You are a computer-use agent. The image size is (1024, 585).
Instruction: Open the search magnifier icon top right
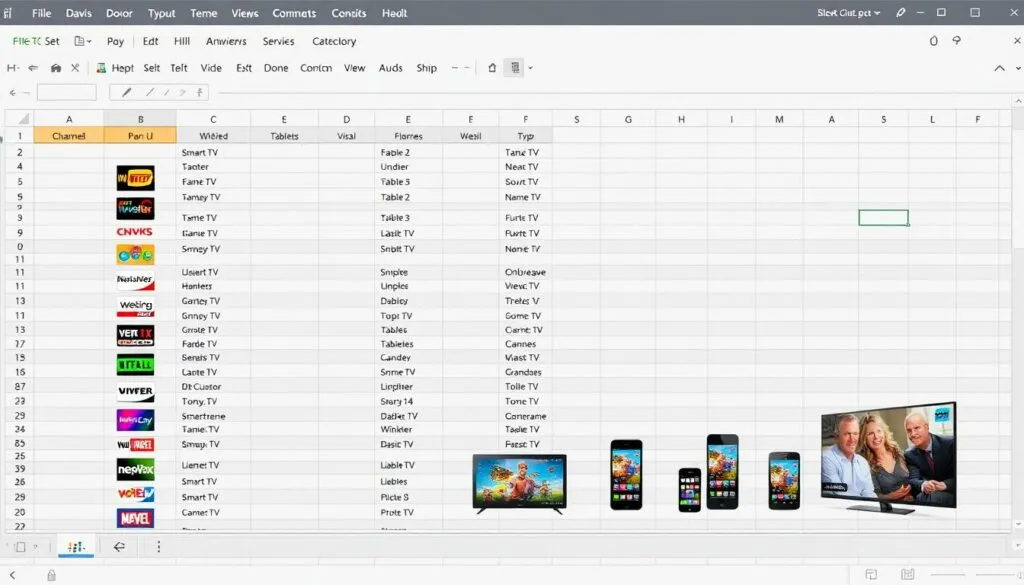(x=955, y=40)
